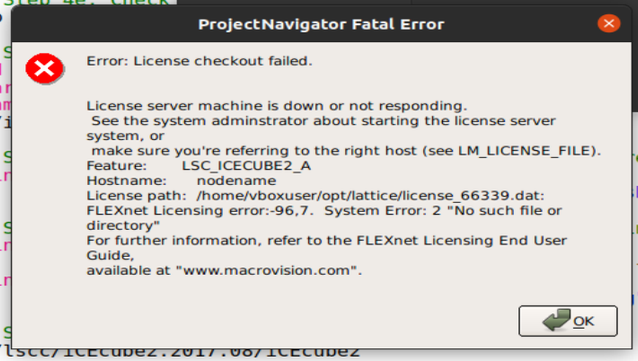Image resolution: width=638 pixels, height=361 pixels.
Task: Click the red error cross icon
Action: (44, 68)
